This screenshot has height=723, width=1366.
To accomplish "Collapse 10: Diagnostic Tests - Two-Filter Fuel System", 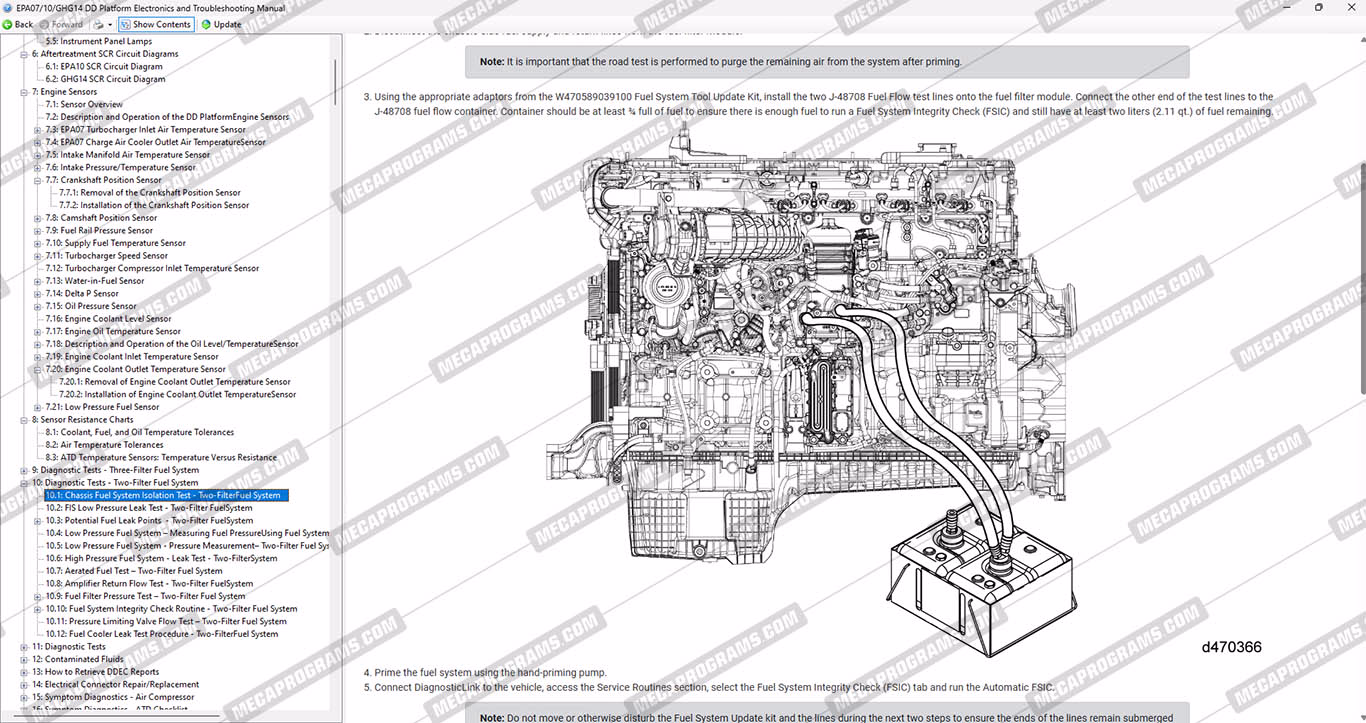I will click(x=24, y=483).
